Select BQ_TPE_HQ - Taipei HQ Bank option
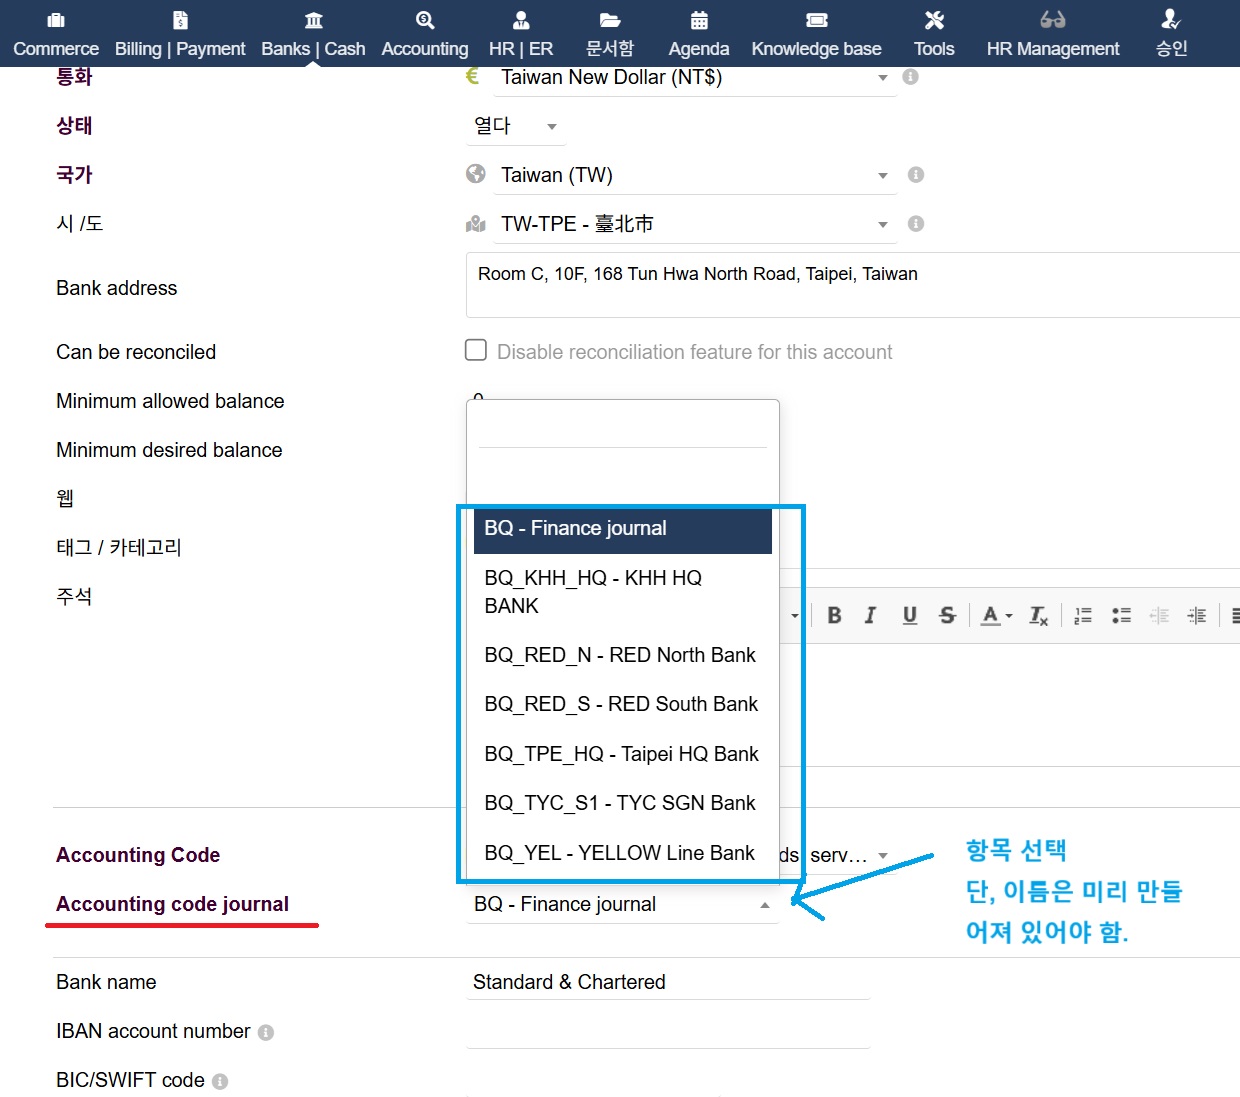 (x=621, y=754)
